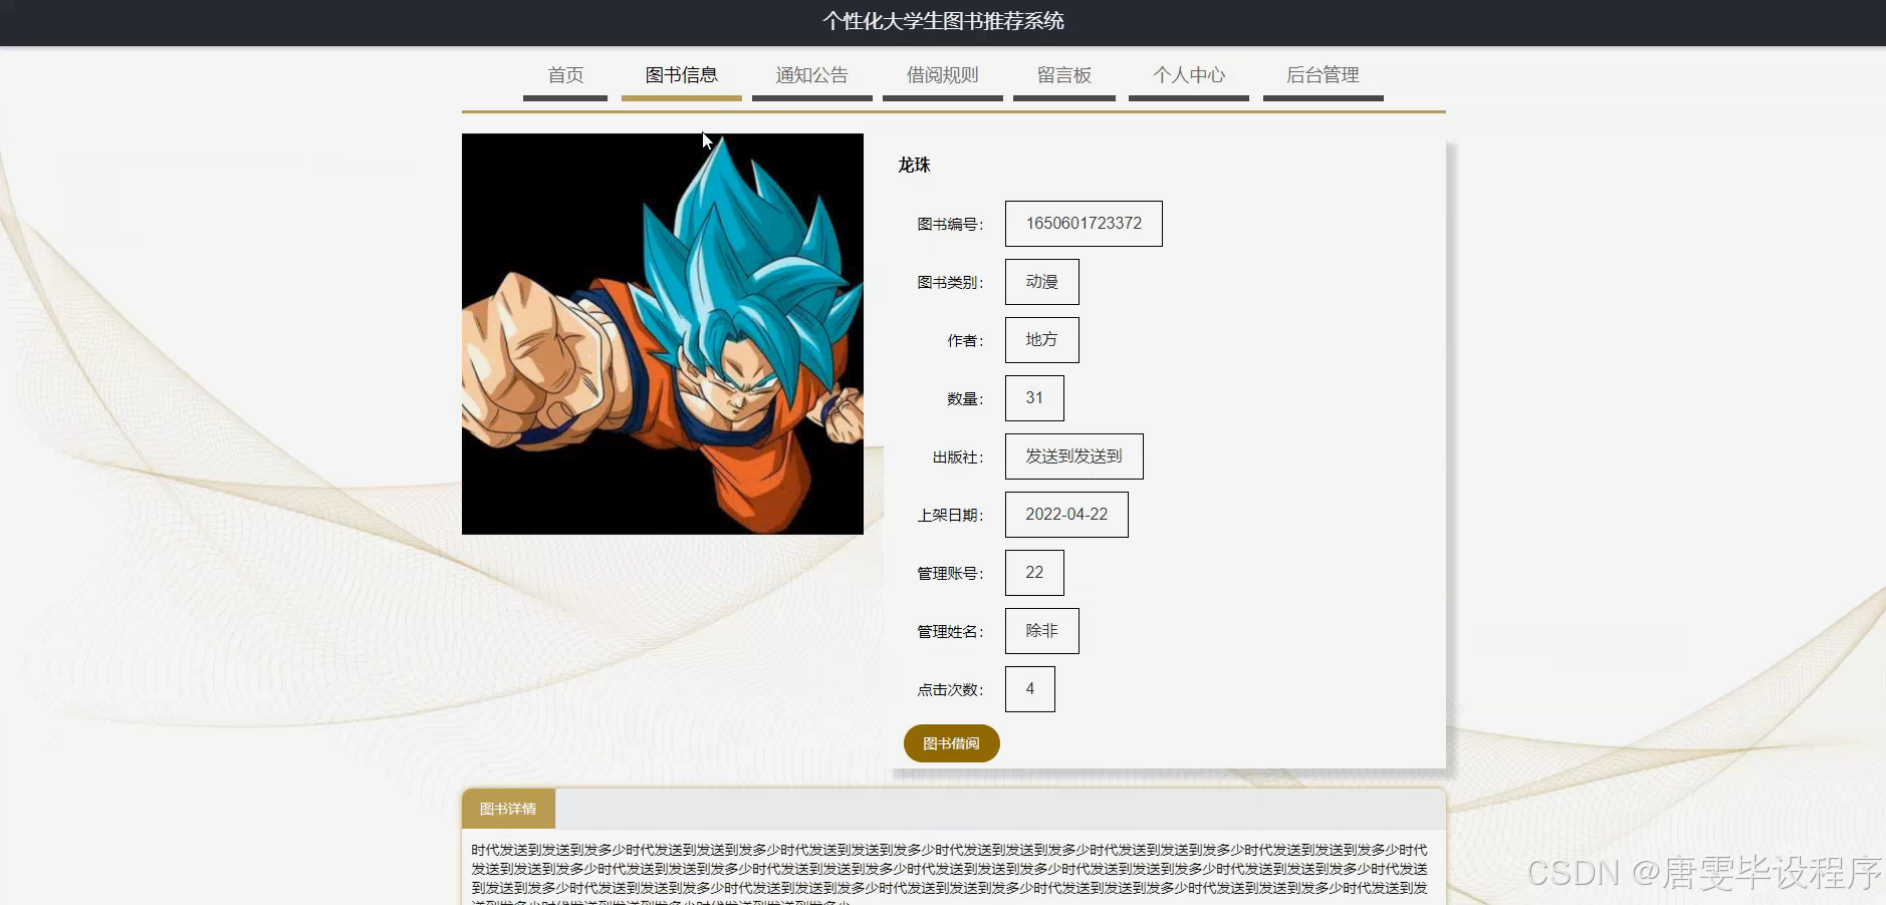This screenshot has width=1886, height=905.
Task: Open the 个人中心 tab
Action: coord(1188,76)
